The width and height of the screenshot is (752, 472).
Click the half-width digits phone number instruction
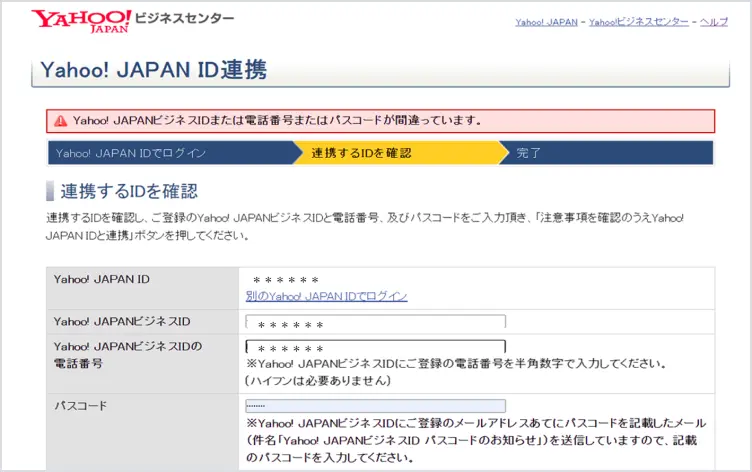click(456, 364)
